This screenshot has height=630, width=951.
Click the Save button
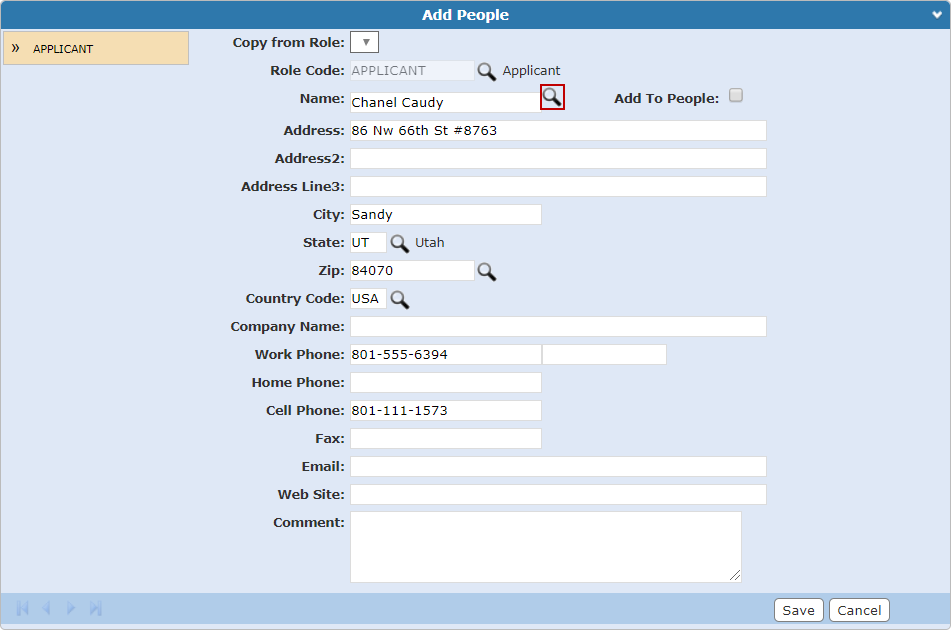798,610
